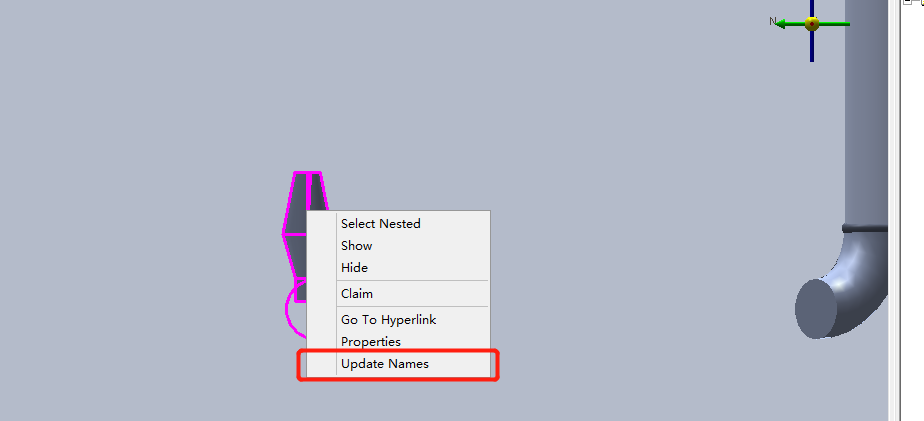Viewport: 924px width, 421px height.
Task: Click the vertical splitter beside right panel
Action: coord(896,210)
